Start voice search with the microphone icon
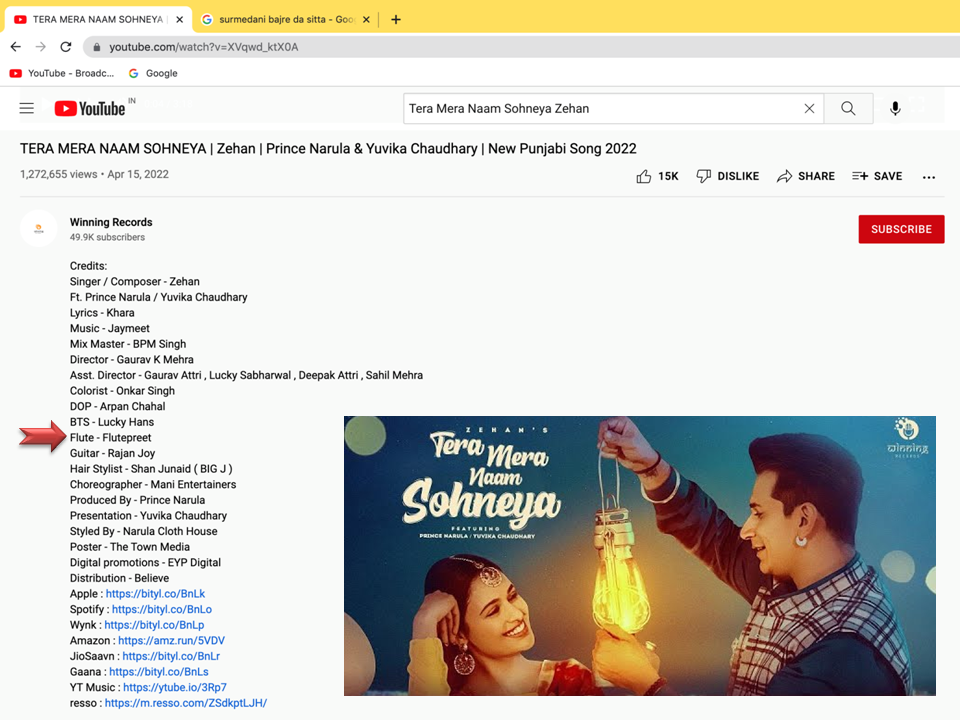Screen dimensions: 960x720 (x=895, y=108)
